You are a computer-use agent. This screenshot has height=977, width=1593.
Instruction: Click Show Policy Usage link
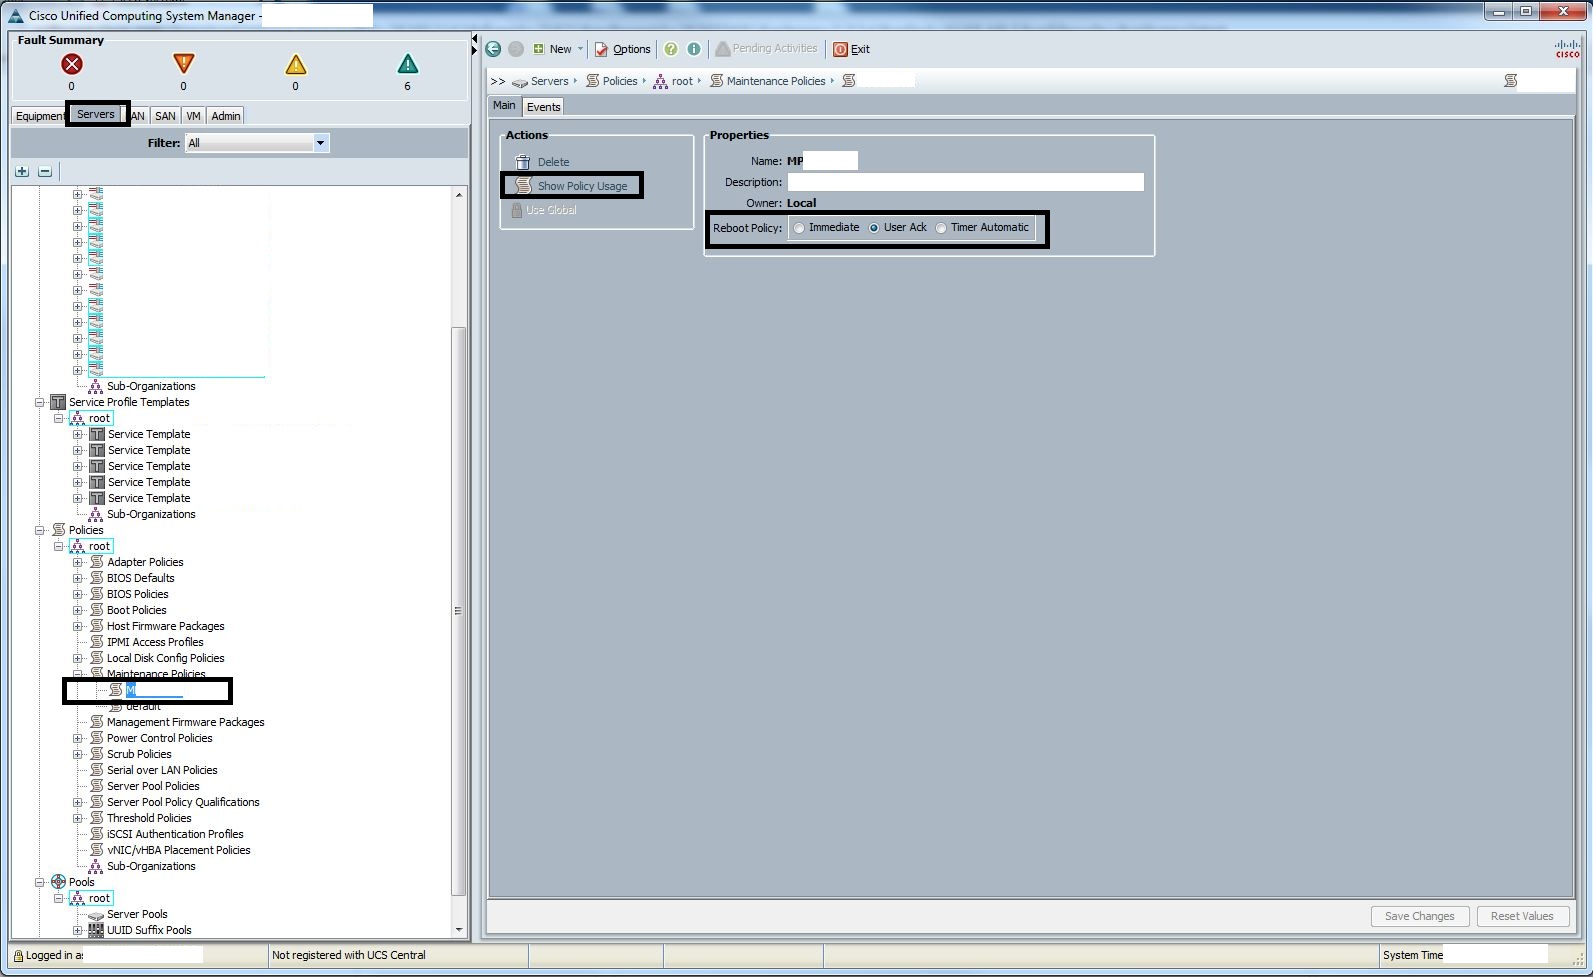[x=582, y=186]
